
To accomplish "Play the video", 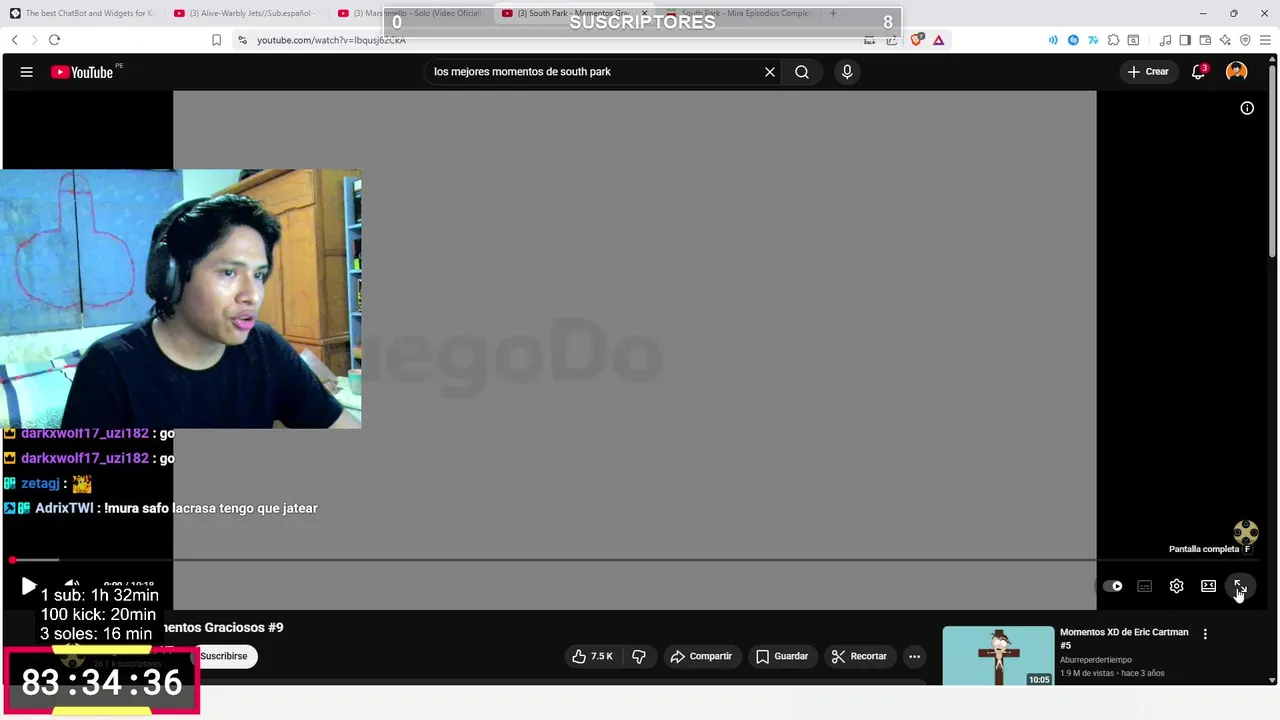I will 28,586.
